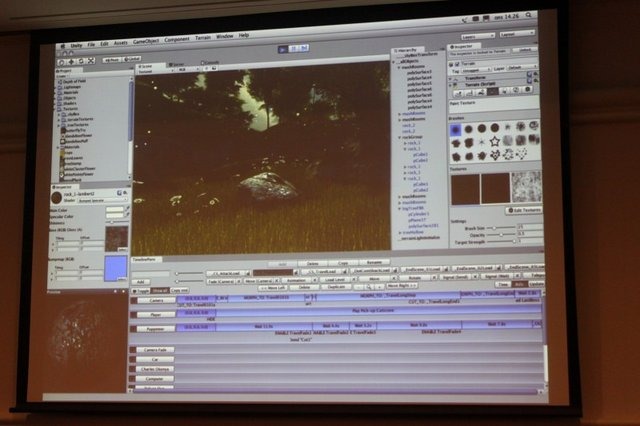This screenshot has height=426, width=640.
Task: Collapse the top mushRooms hierarchy group
Action: click(x=400, y=67)
